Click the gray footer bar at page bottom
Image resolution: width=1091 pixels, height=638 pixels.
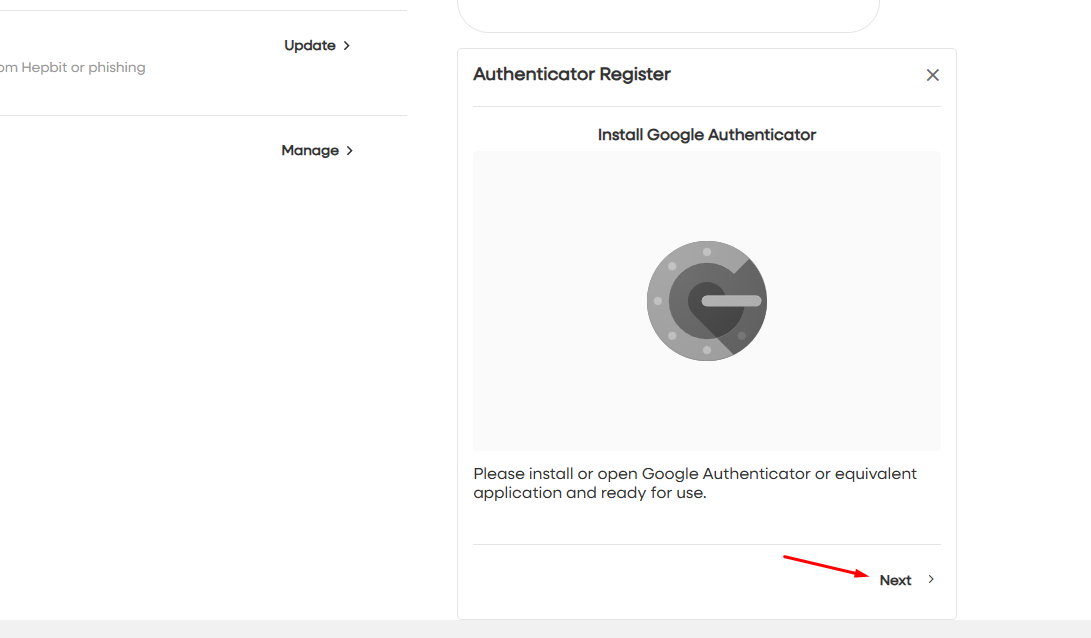[x=545, y=629]
